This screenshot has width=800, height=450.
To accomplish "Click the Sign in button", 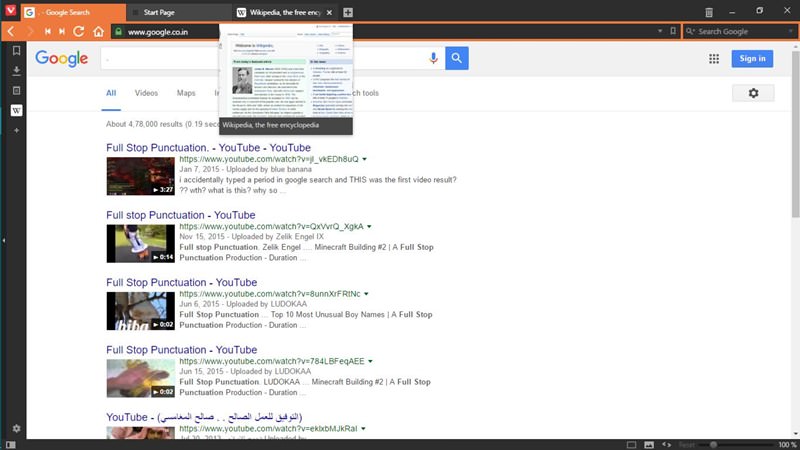I will point(752,58).
